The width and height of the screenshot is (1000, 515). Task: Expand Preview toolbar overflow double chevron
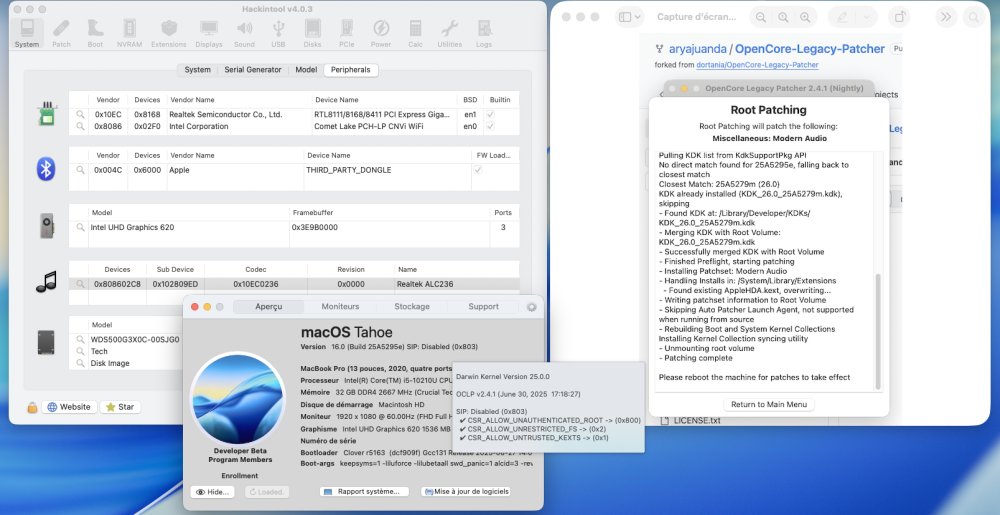946,17
